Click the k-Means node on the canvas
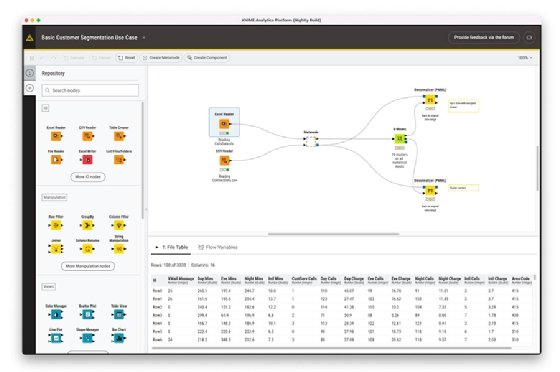The height and width of the screenshot is (372, 560). pos(400,139)
